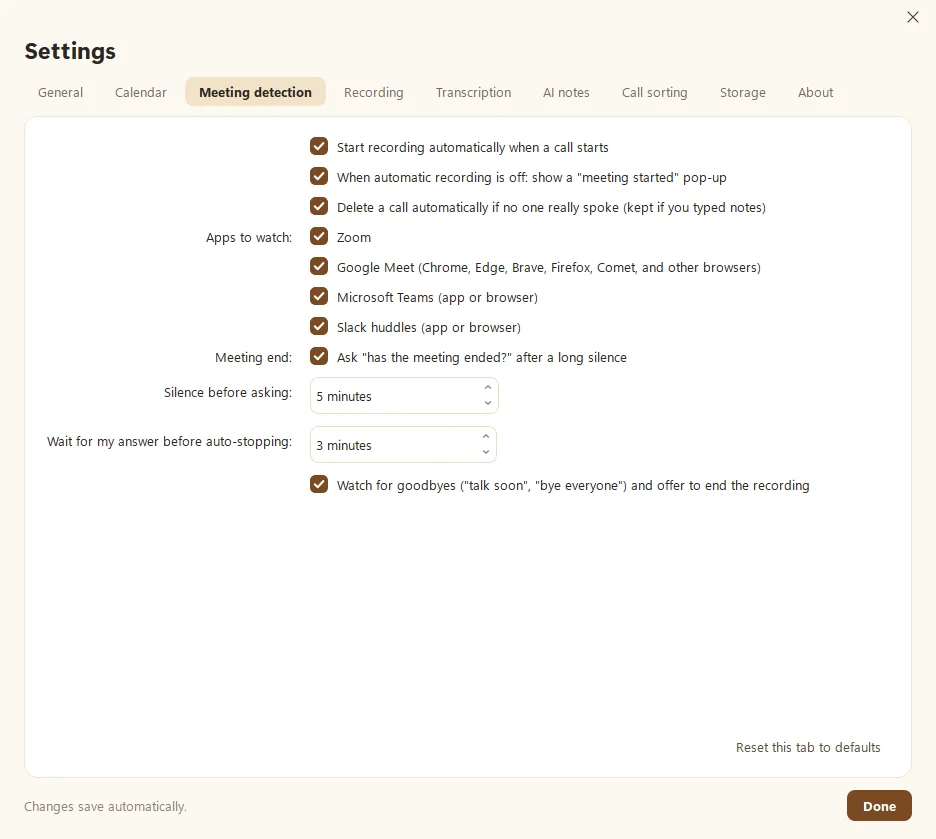Viewport: 936px width, 839px height.
Task: Uncheck Microsoft Teams (app or browser)
Action: [x=319, y=297]
